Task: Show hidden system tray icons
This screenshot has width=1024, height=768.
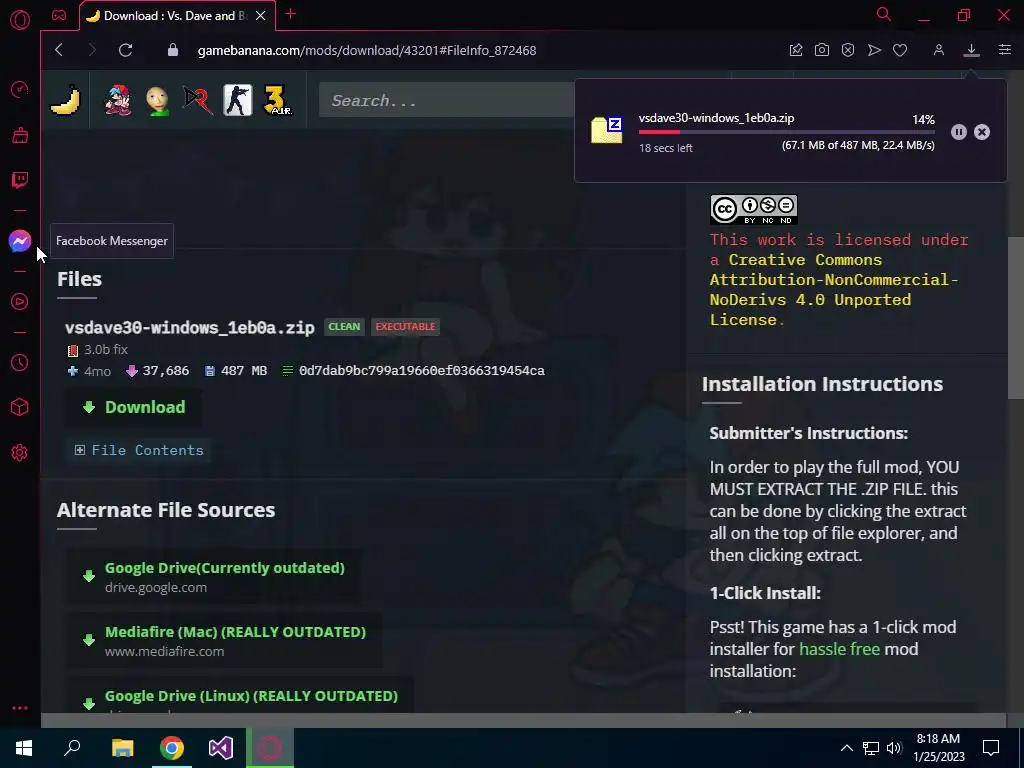Action: 846,748
